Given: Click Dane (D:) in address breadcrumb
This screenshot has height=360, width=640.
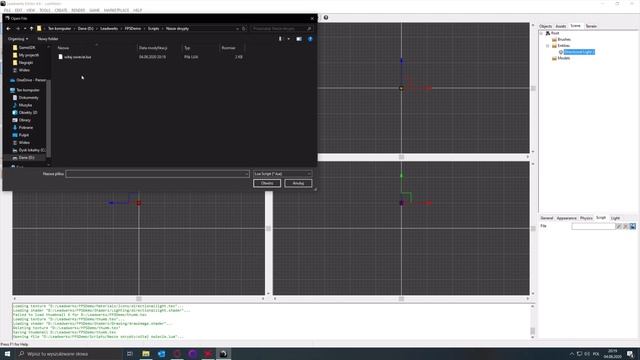Looking at the screenshot, I should tap(85, 29).
